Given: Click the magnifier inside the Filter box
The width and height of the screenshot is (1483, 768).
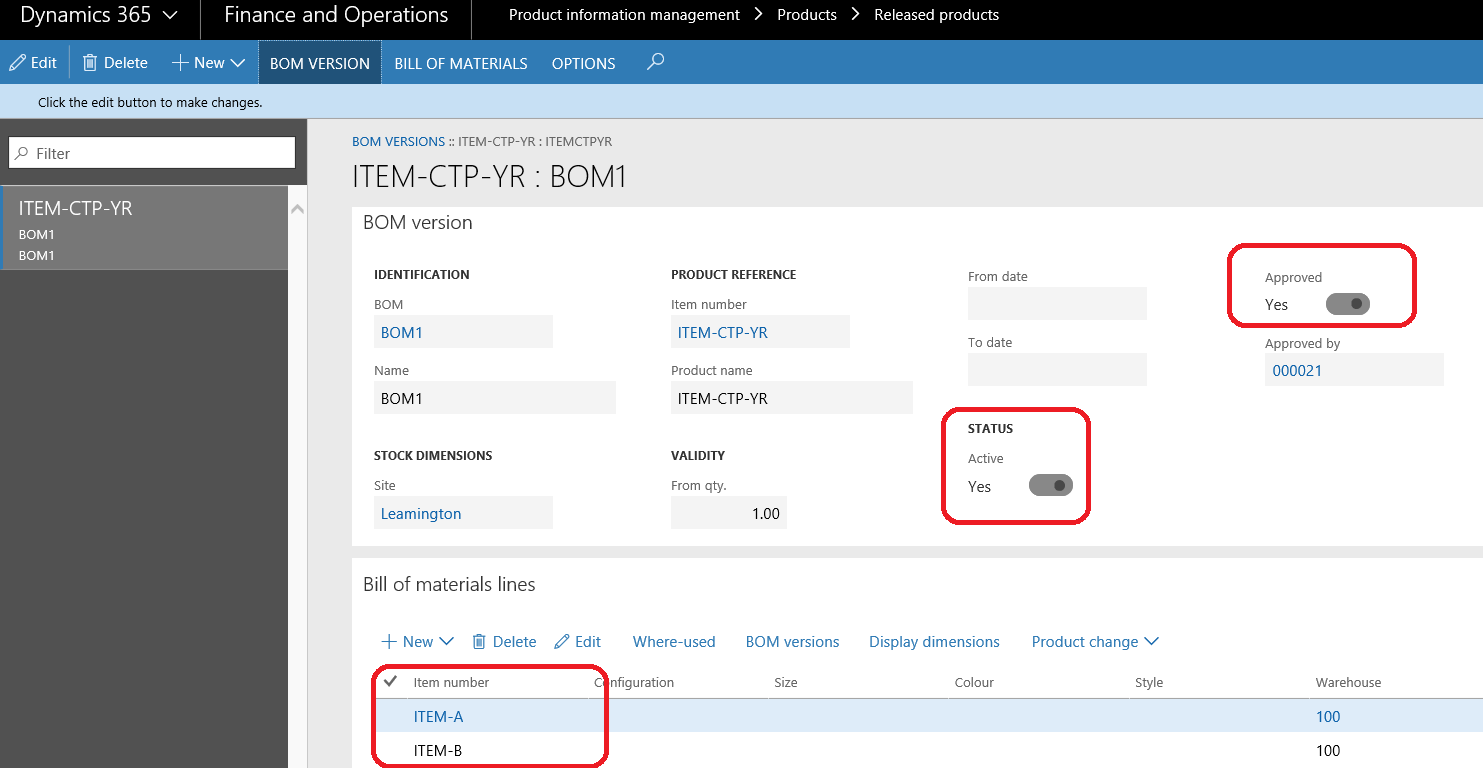Looking at the screenshot, I should coord(23,152).
